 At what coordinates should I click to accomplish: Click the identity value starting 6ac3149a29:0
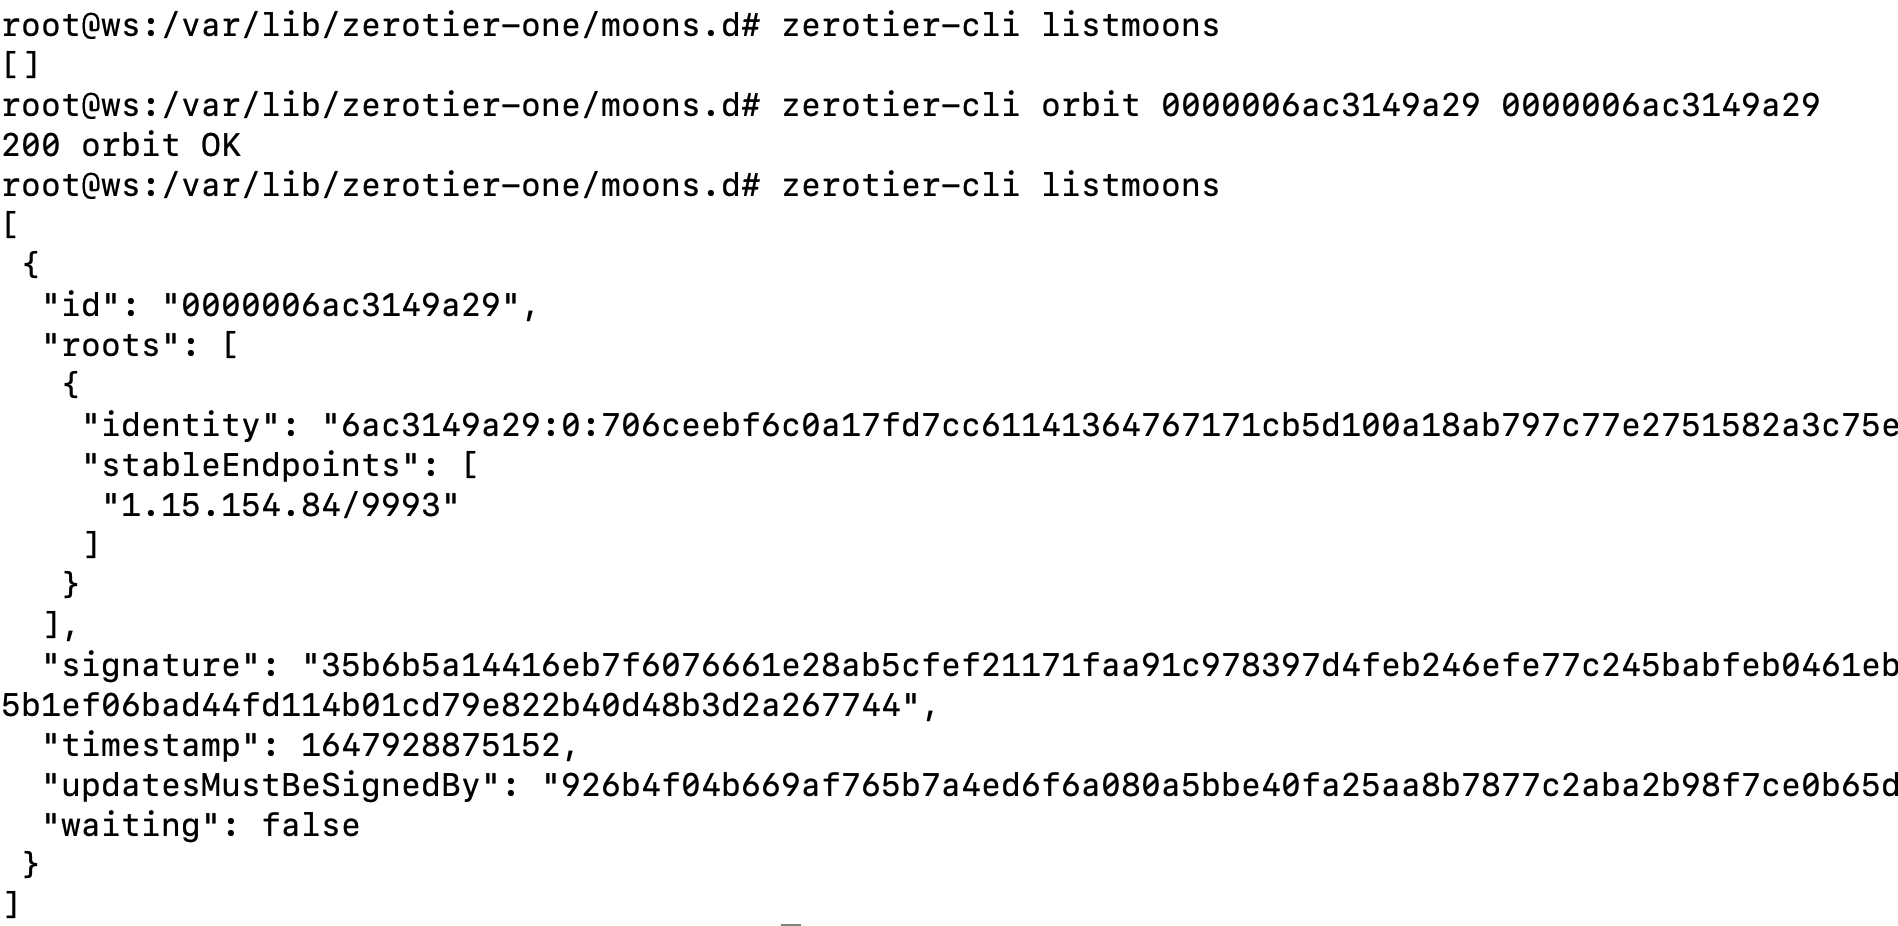point(1110,425)
